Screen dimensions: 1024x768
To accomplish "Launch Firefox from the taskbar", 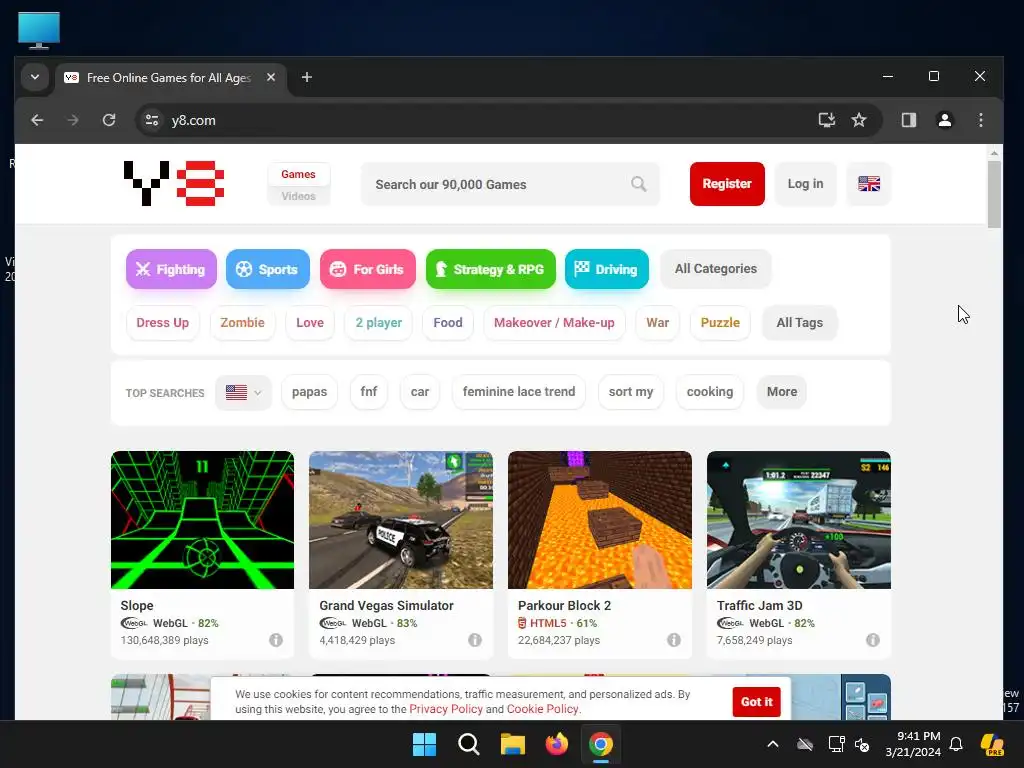I will (556, 744).
